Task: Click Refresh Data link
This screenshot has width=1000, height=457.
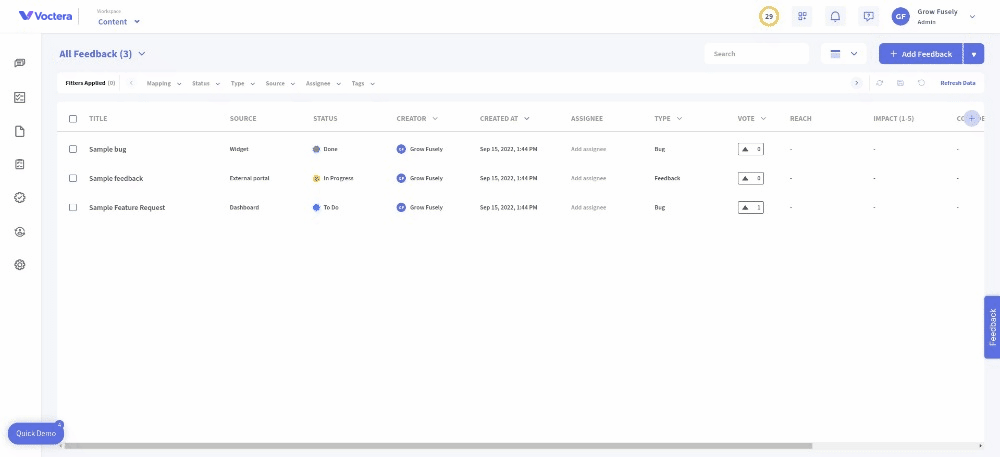Action: (957, 83)
